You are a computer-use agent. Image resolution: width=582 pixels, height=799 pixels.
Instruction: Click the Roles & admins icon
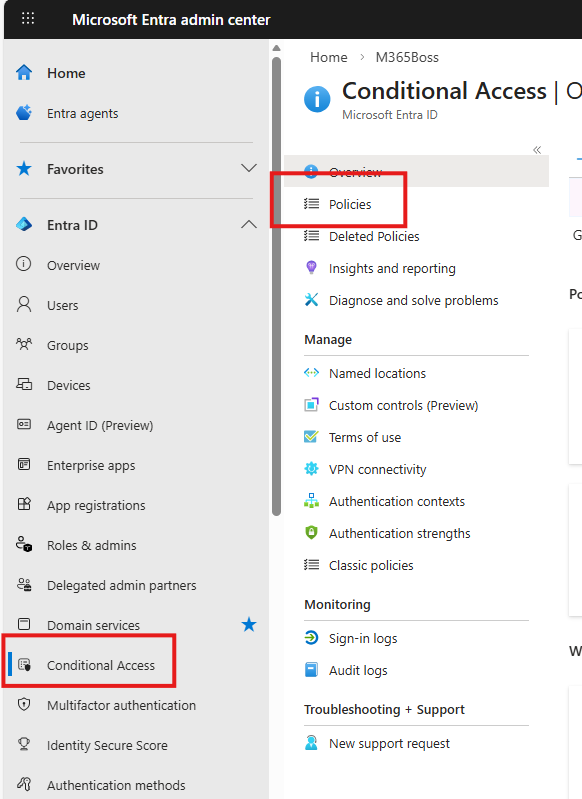coord(24,544)
